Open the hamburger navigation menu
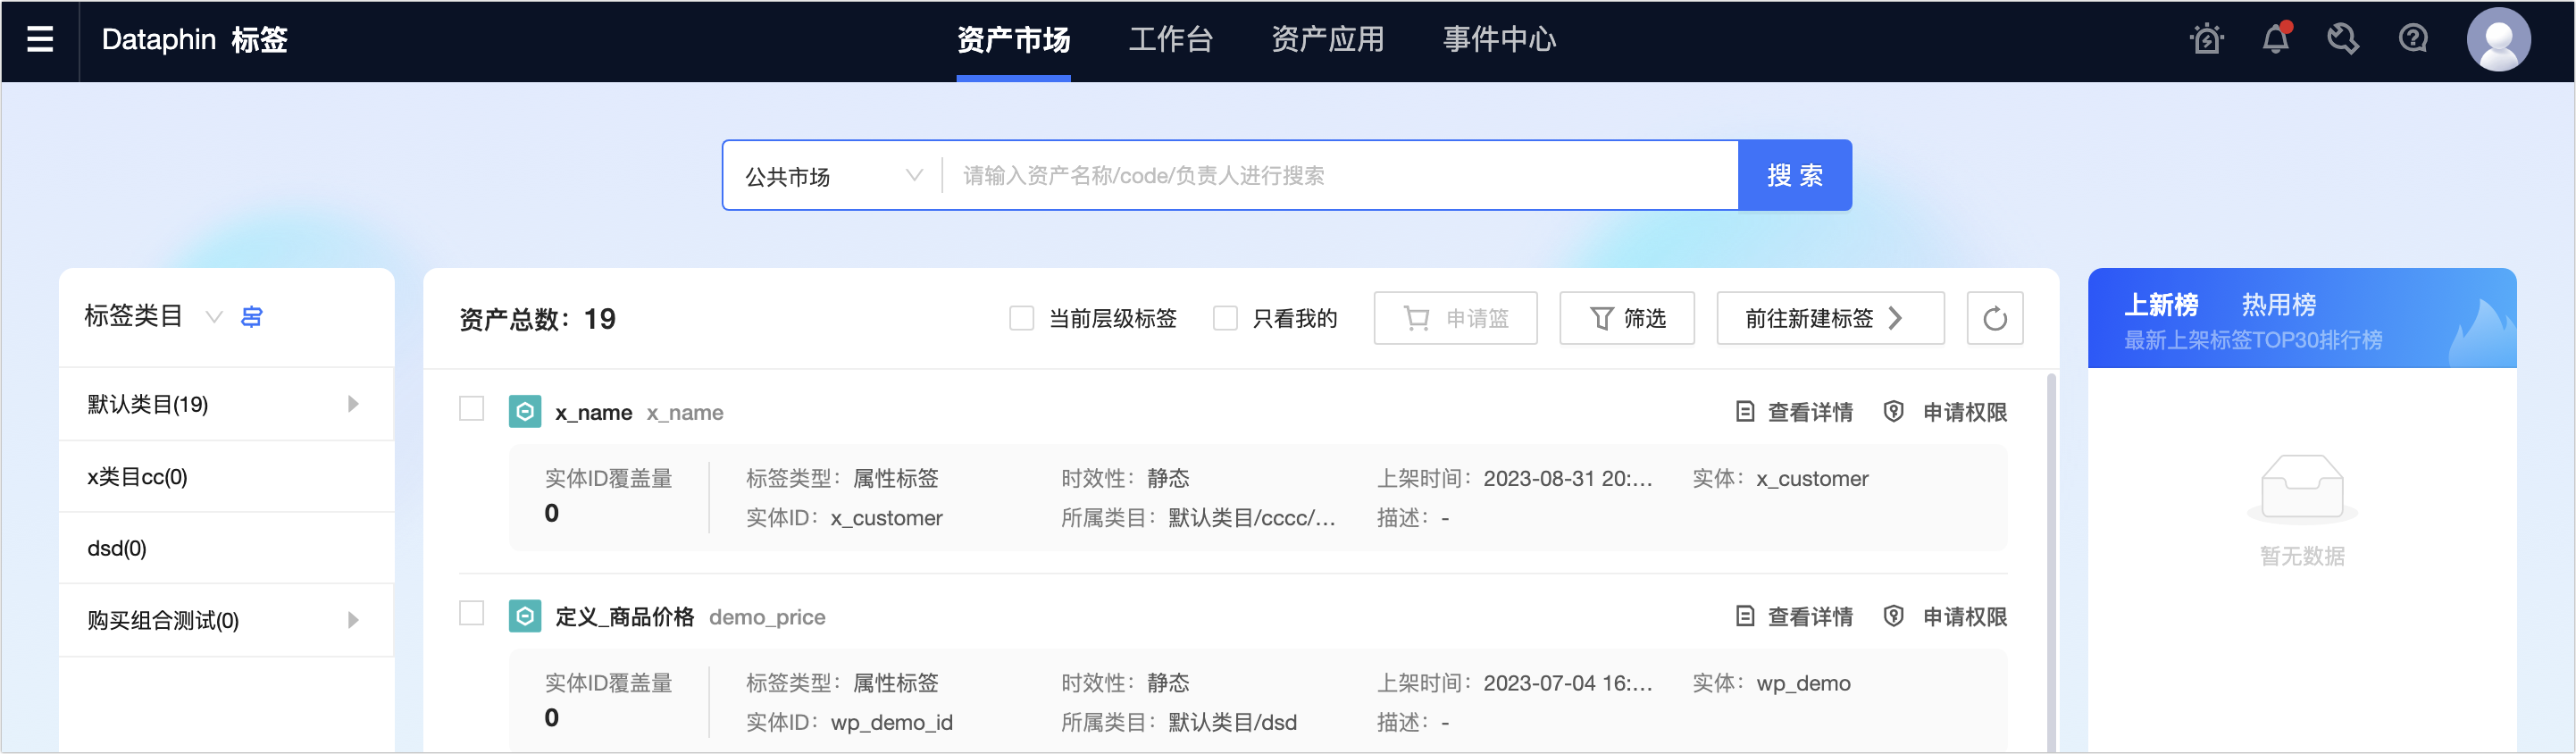 (40, 39)
